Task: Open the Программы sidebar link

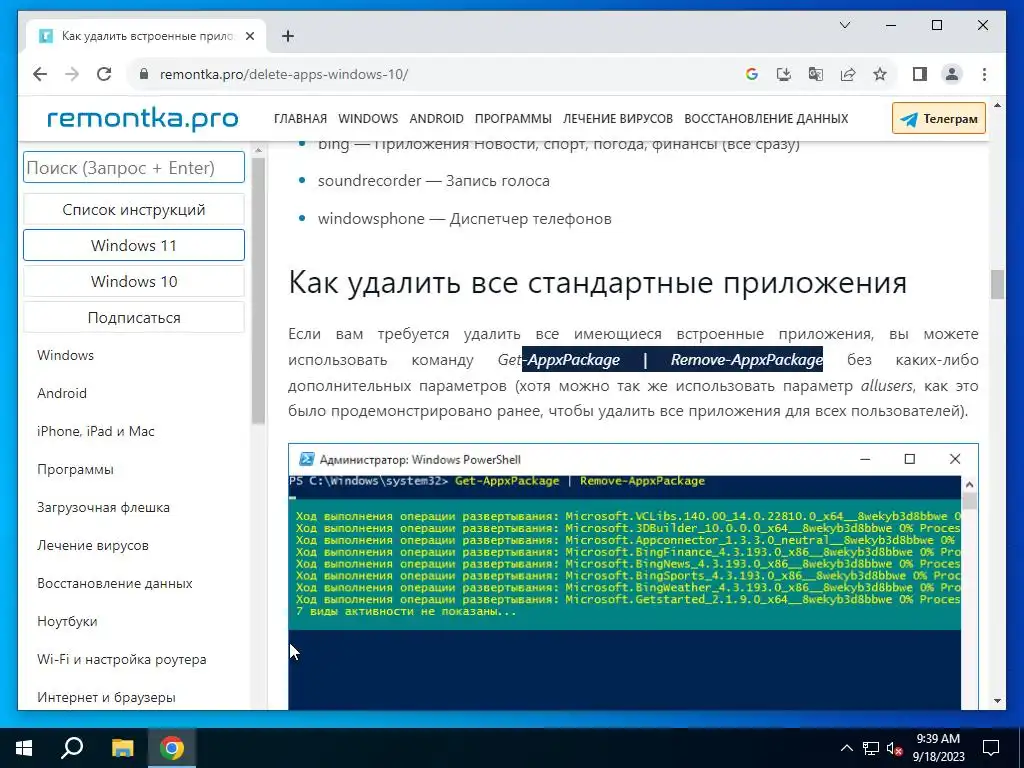Action: [75, 470]
